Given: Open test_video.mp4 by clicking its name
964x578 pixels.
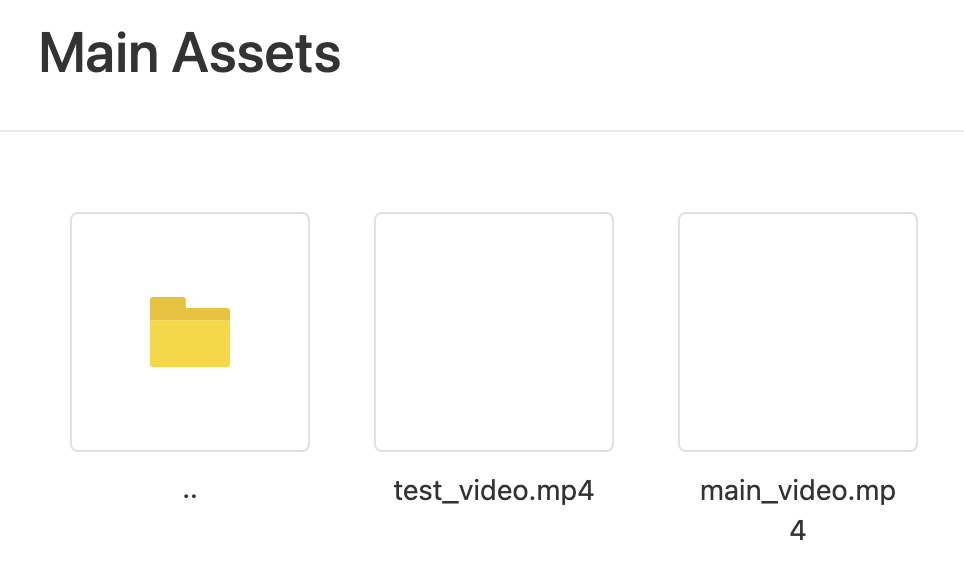Looking at the screenshot, I should pyautogui.click(x=493, y=491).
